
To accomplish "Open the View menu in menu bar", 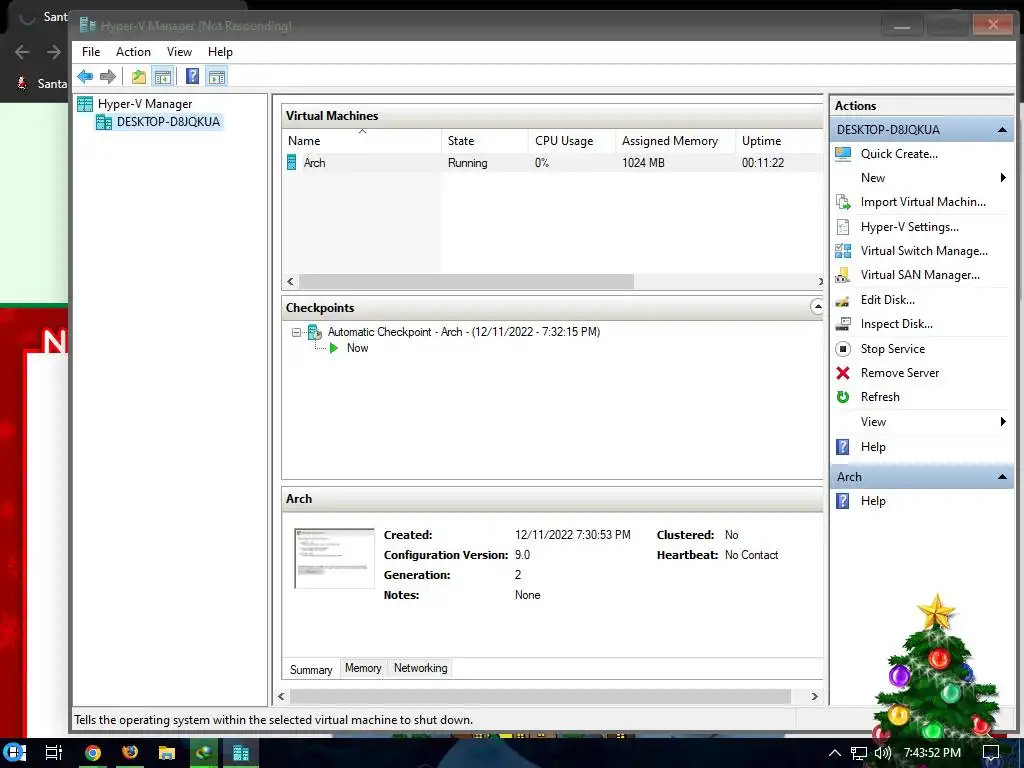I will (x=179, y=52).
